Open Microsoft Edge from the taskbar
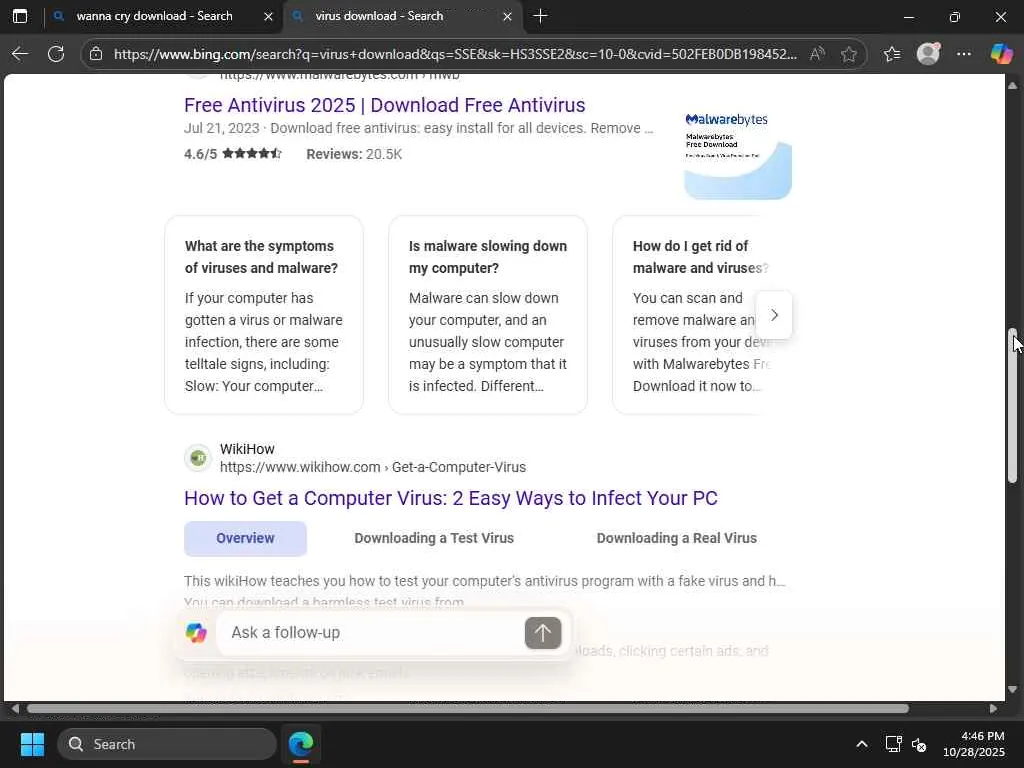This screenshot has width=1024, height=768. point(301,744)
